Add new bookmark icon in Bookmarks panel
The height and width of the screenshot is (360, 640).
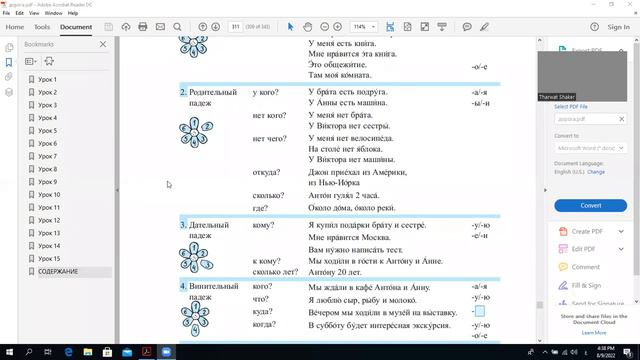pyautogui.click(x=49, y=61)
